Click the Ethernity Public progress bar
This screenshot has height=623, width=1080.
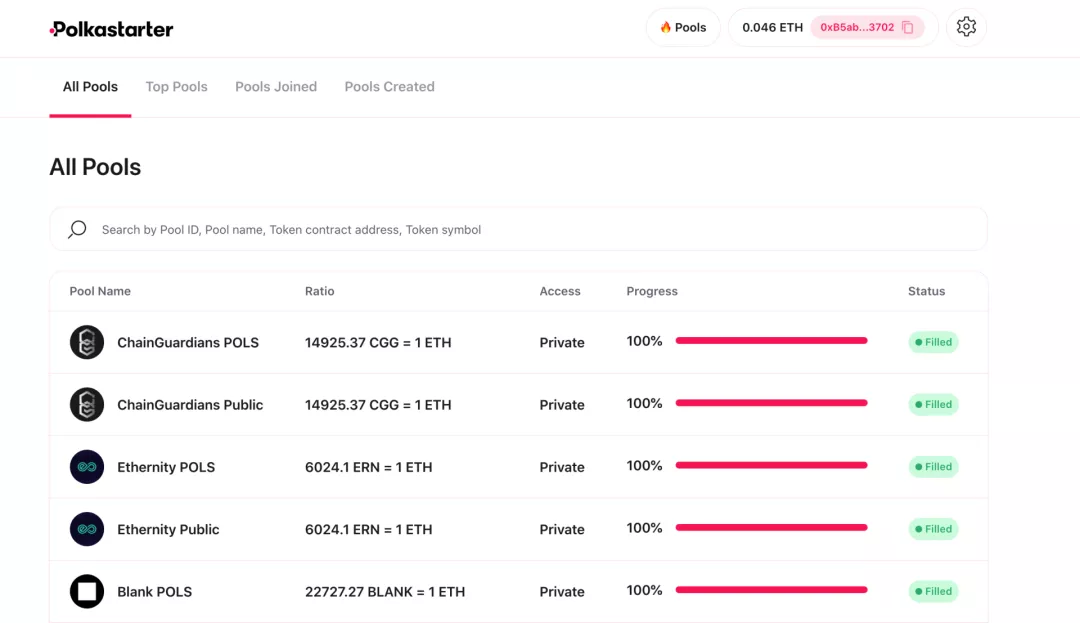(771, 527)
